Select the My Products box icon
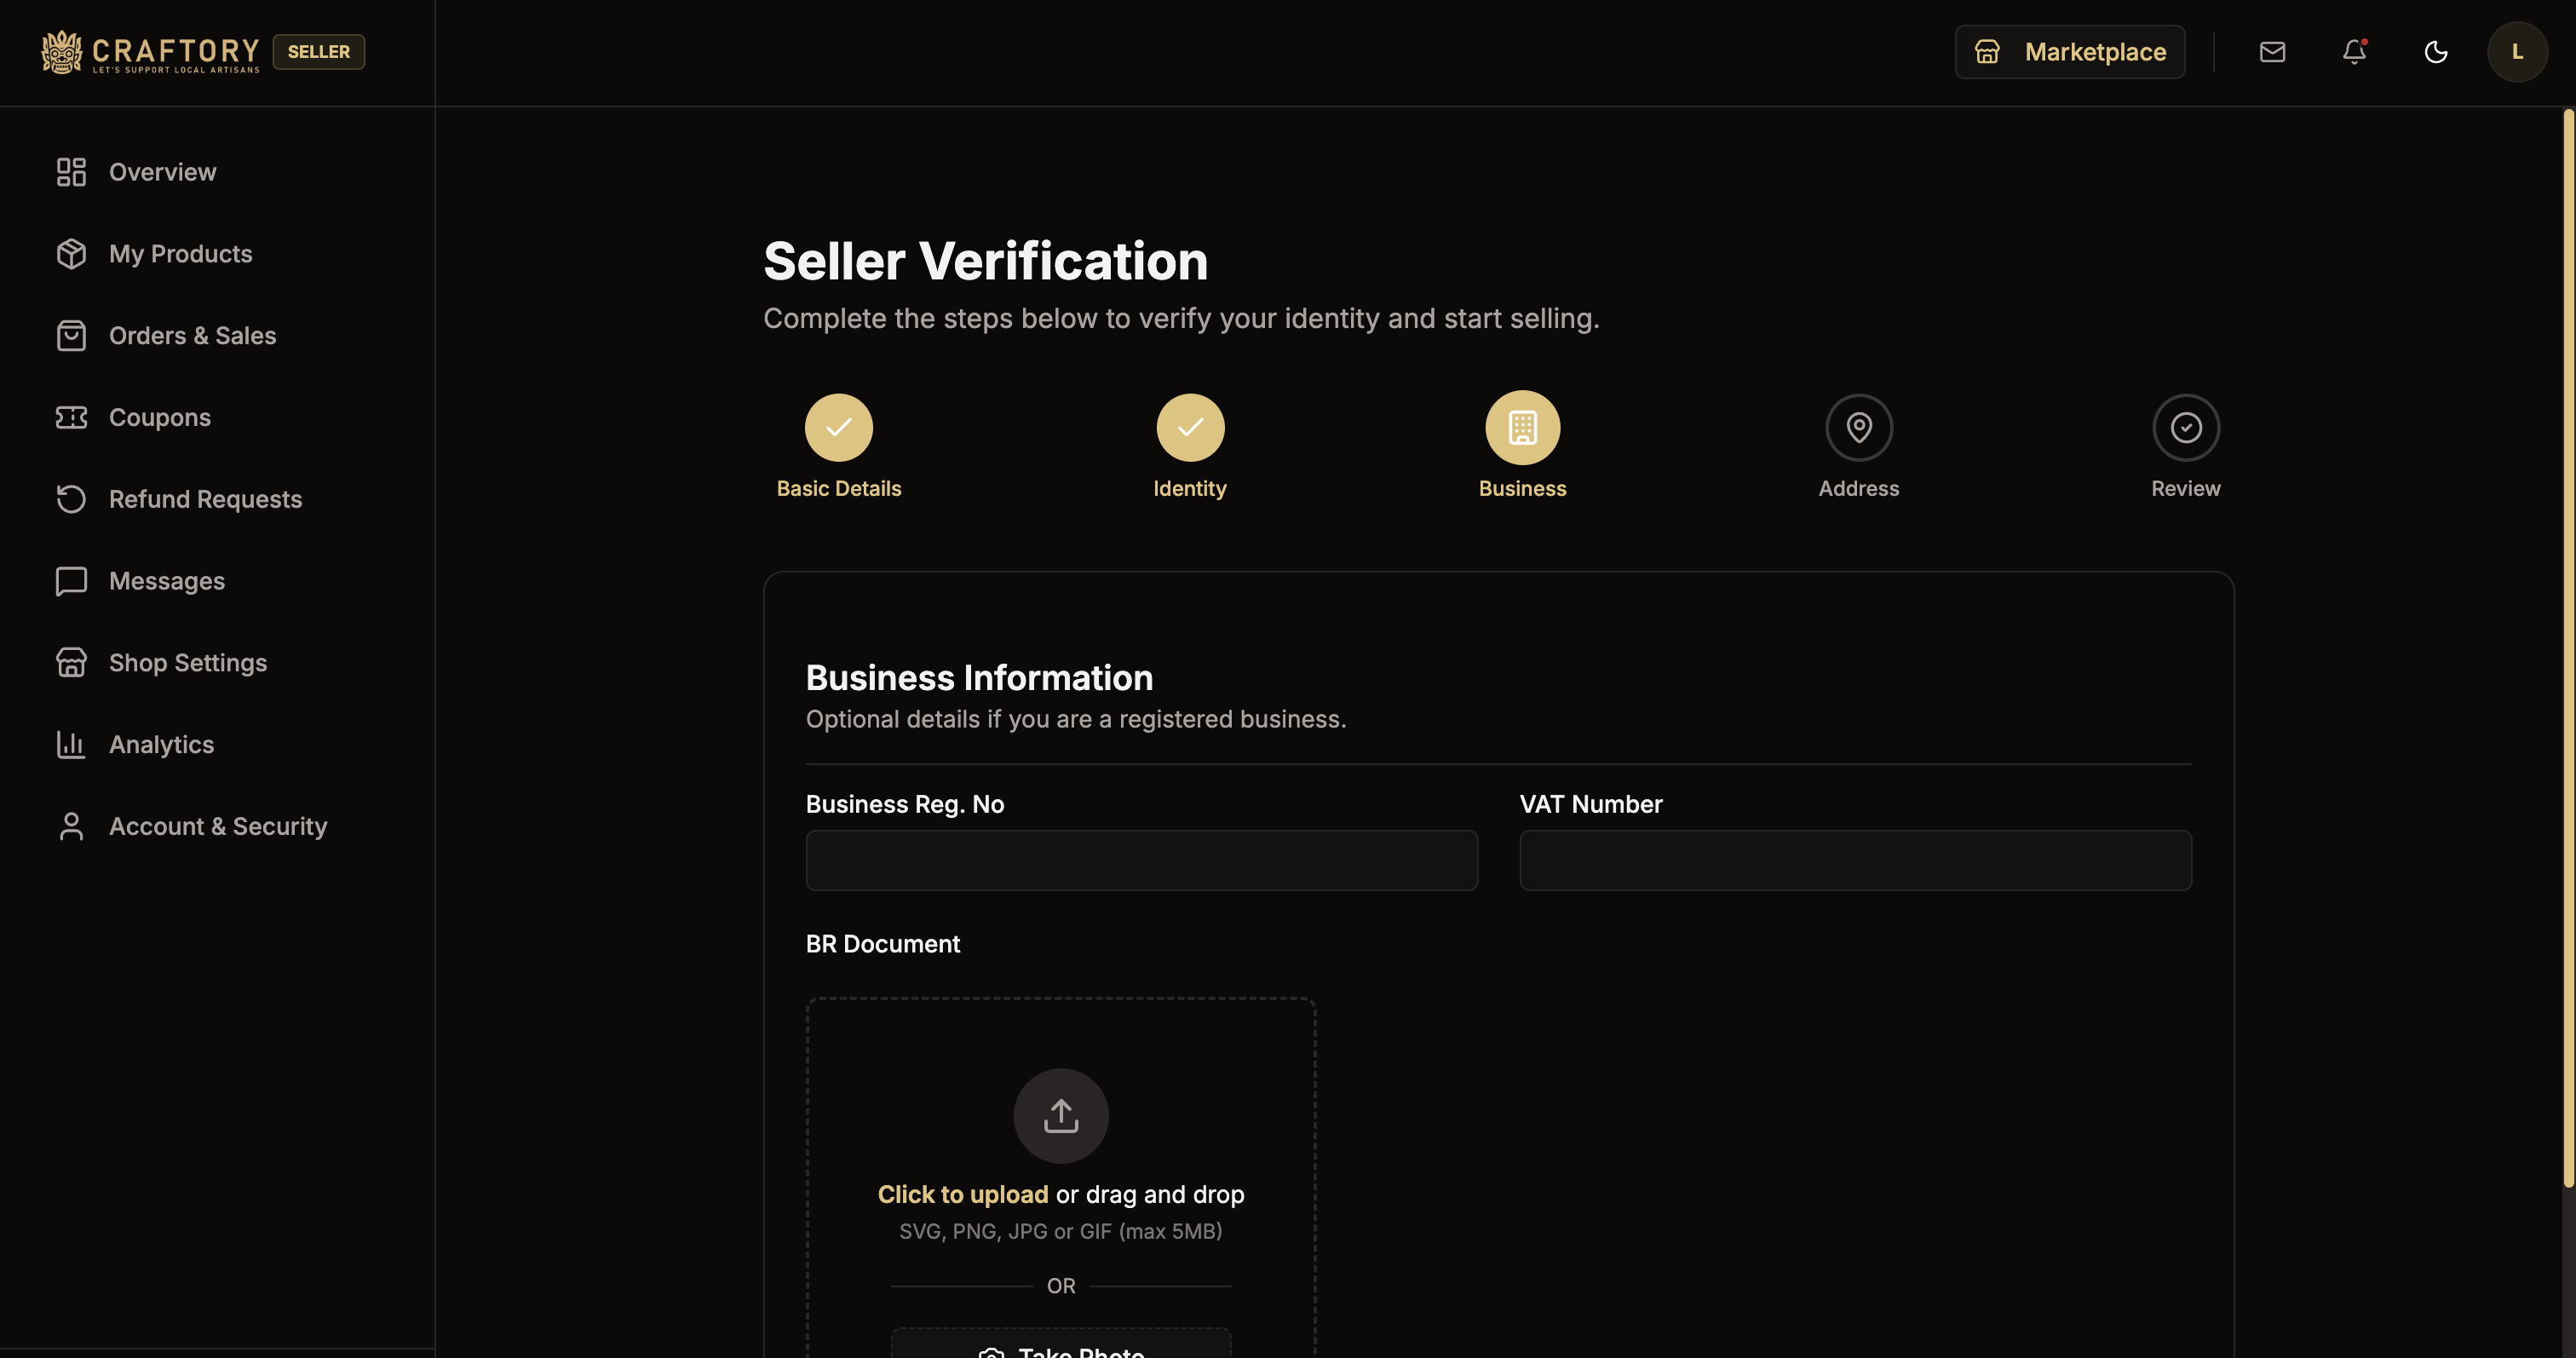The width and height of the screenshot is (2576, 1358). click(69, 253)
